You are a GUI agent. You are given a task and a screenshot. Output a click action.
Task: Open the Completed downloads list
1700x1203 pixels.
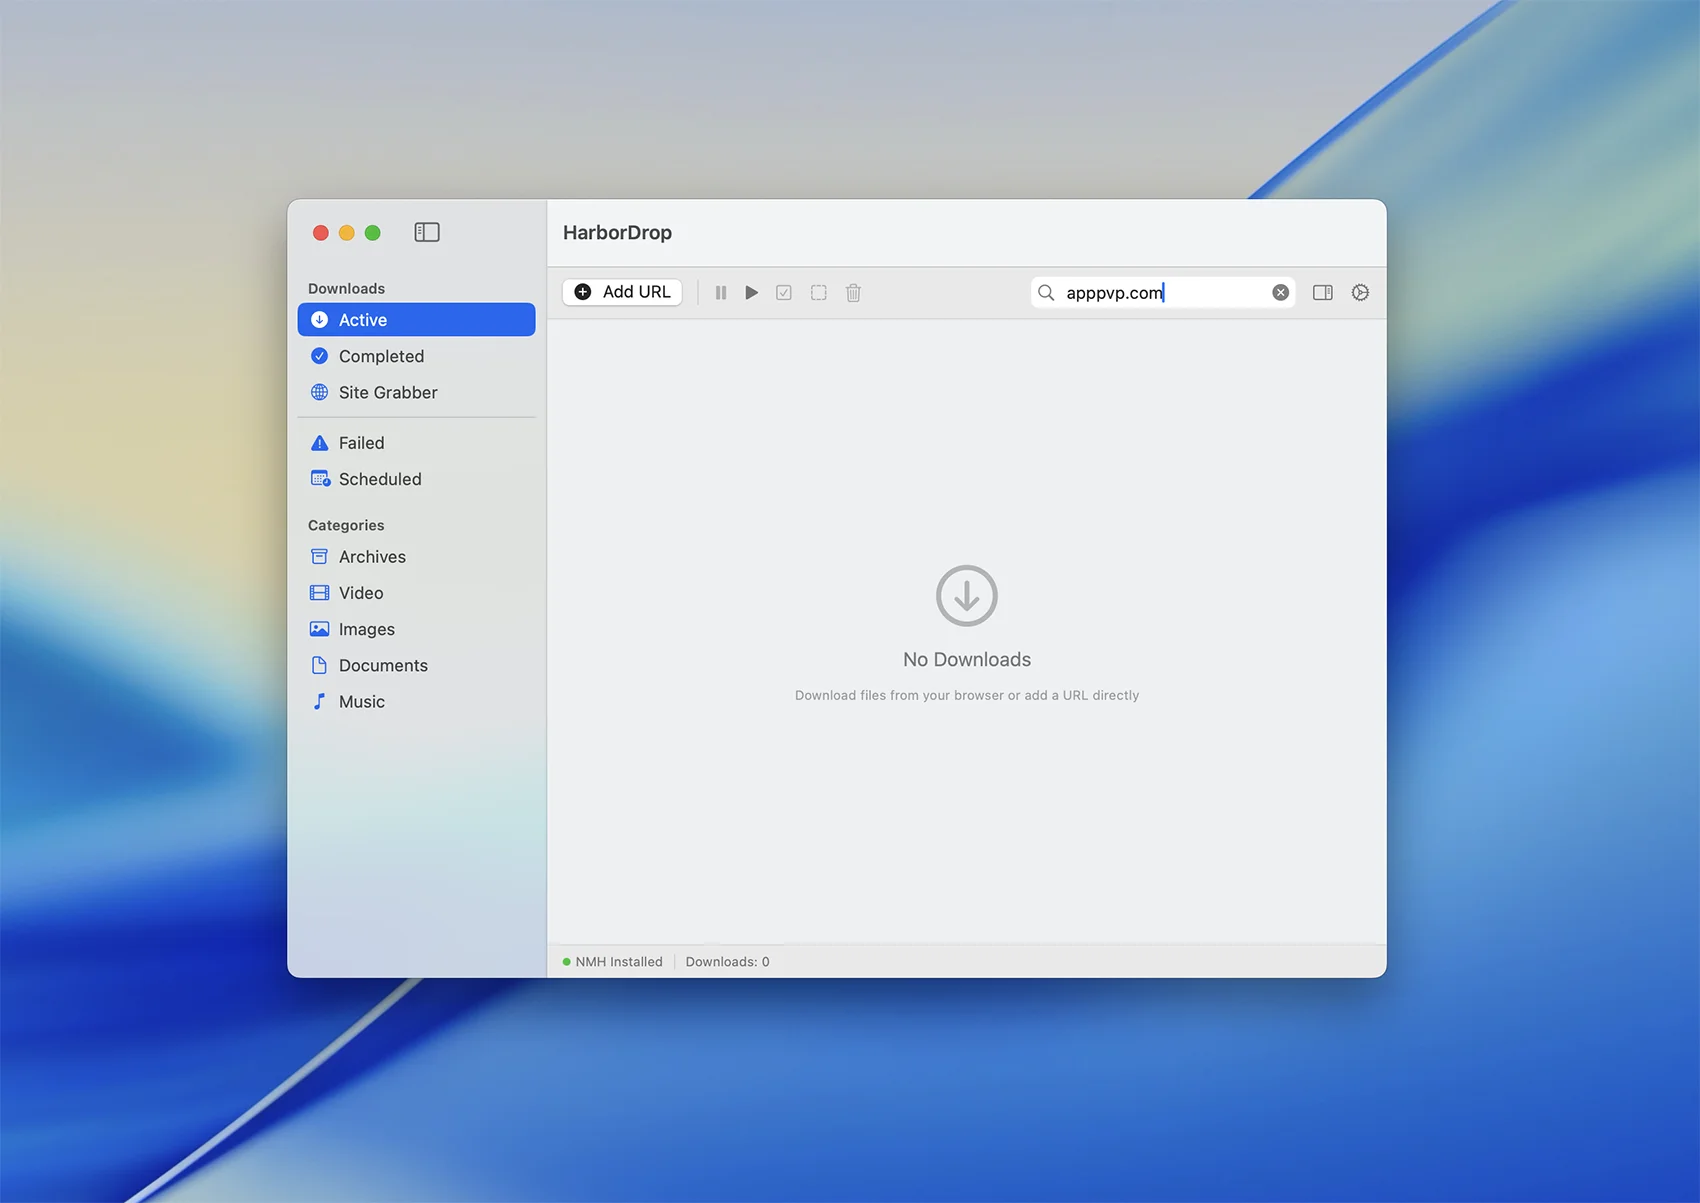381,356
